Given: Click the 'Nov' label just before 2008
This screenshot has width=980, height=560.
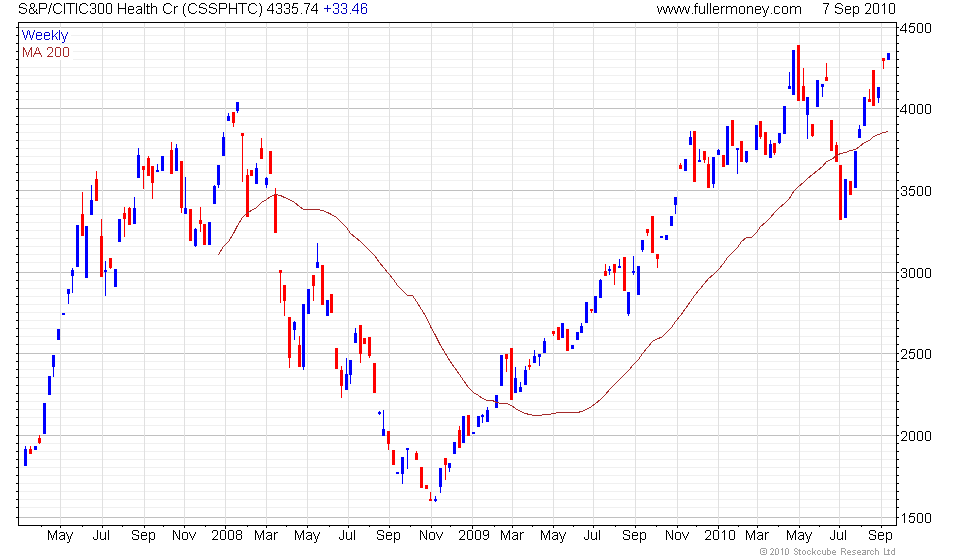Looking at the screenshot, I should click(x=184, y=536).
